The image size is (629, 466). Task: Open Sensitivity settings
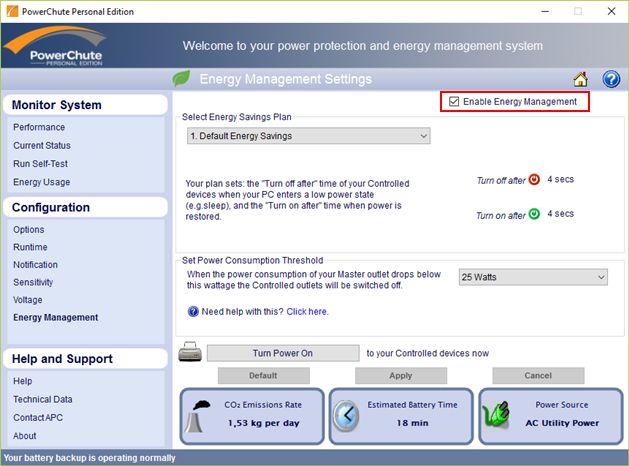[x=33, y=282]
